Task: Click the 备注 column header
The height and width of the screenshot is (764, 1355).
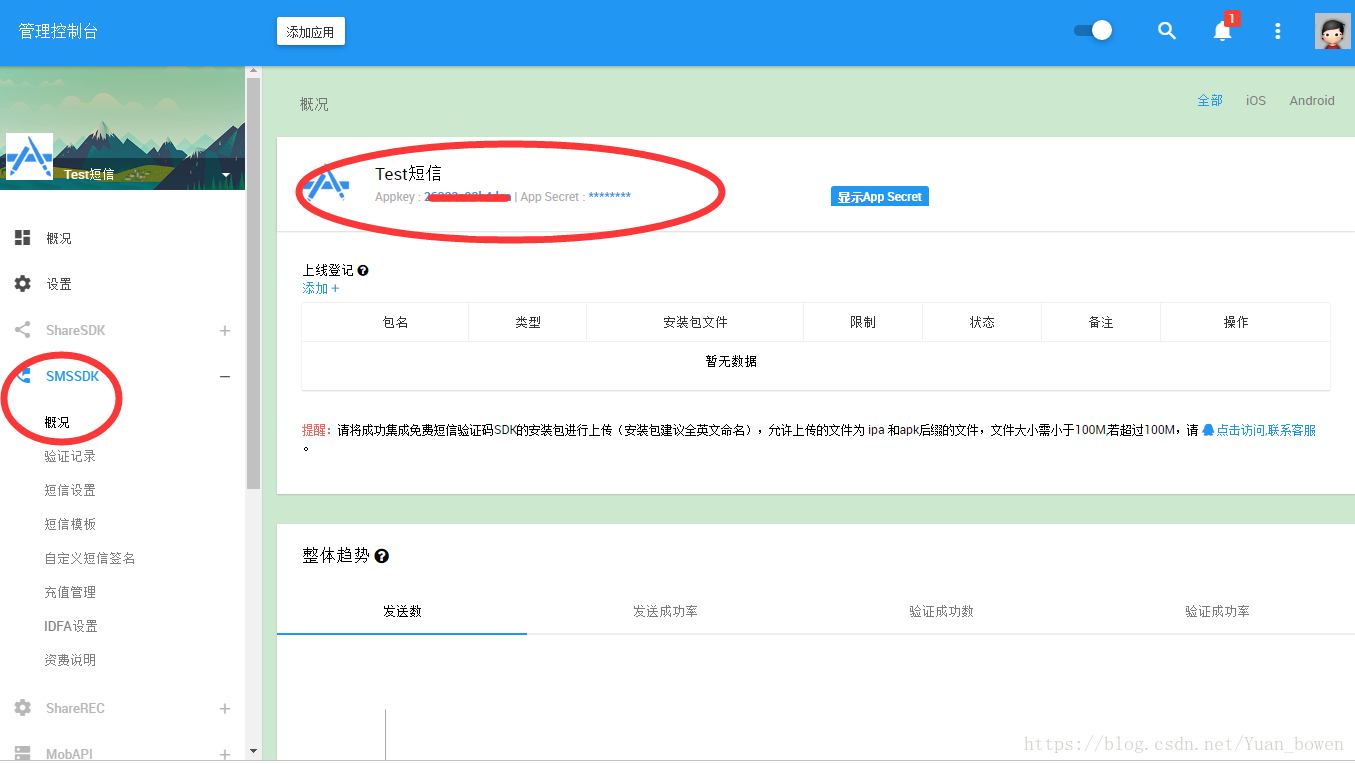Action: click(1101, 322)
